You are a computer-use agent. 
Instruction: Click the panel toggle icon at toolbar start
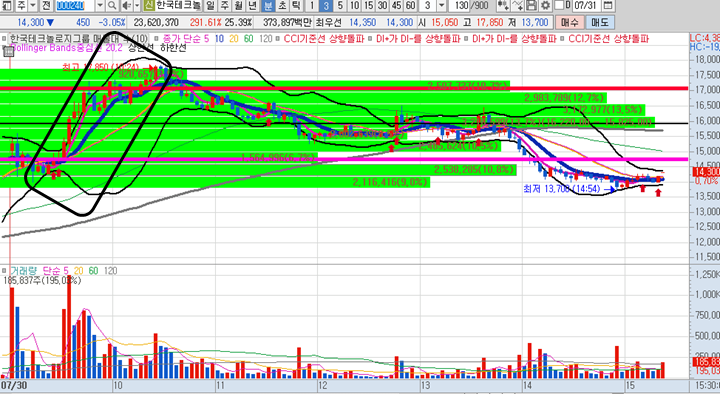[x=8, y=6]
